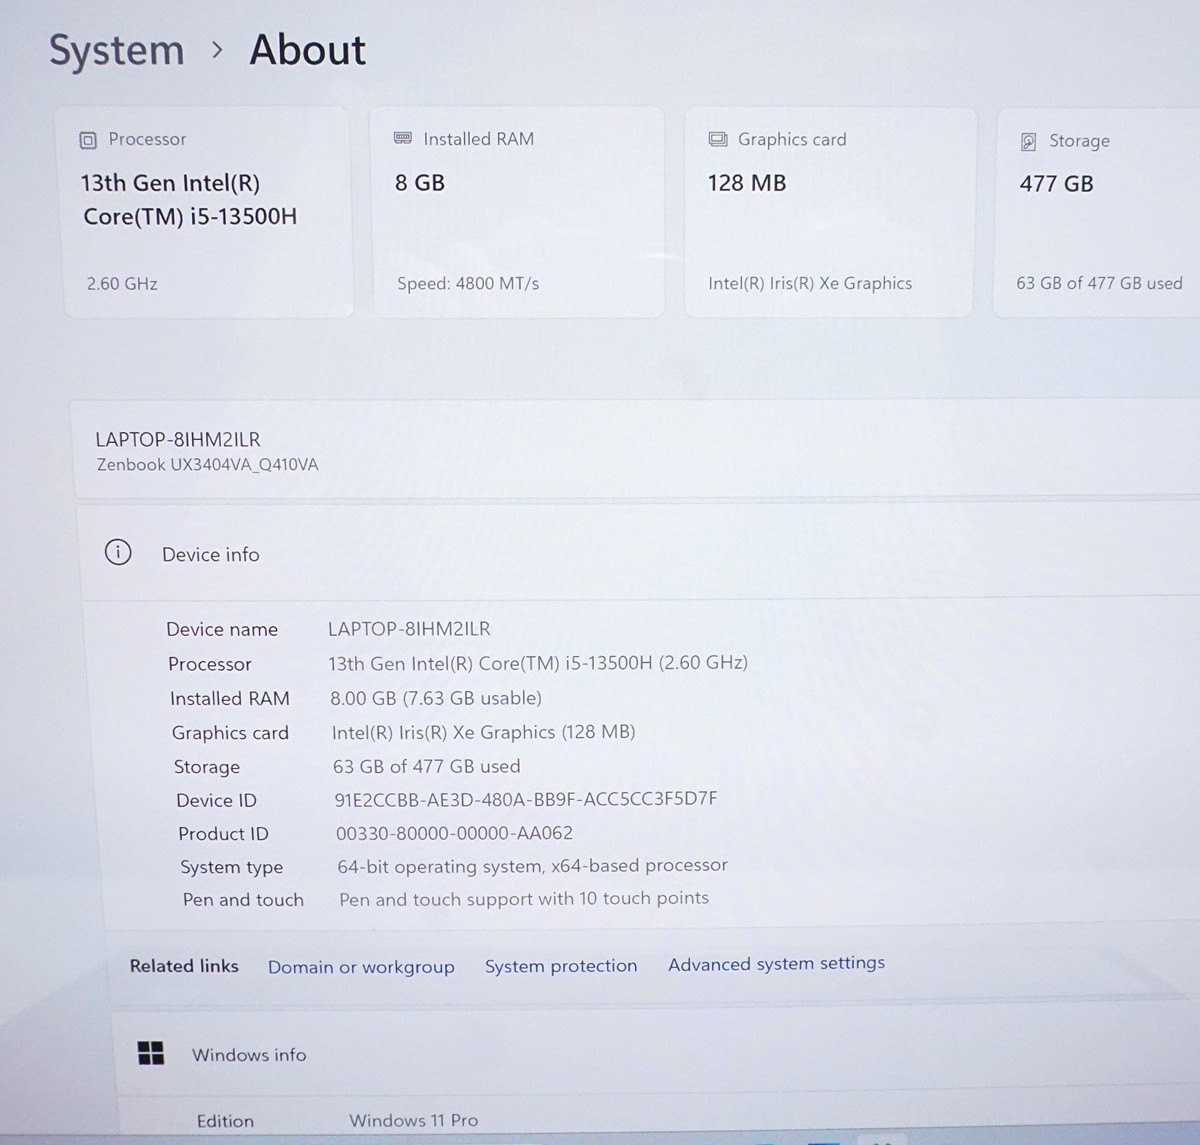The image size is (1200, 1145).
Task: Click the Device info circle icon
Action: (118, 552)
